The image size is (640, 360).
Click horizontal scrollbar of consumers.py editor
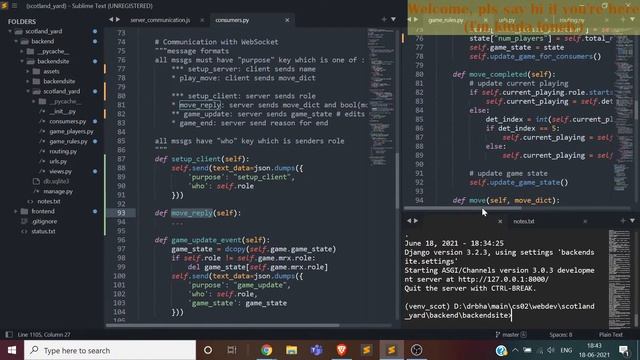click(x=222, y=325)
